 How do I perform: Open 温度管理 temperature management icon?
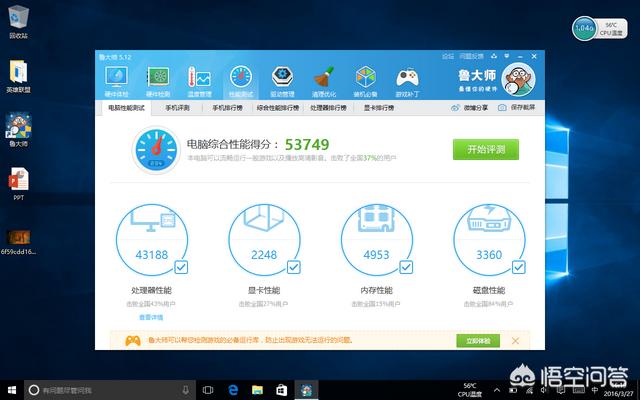199,79
